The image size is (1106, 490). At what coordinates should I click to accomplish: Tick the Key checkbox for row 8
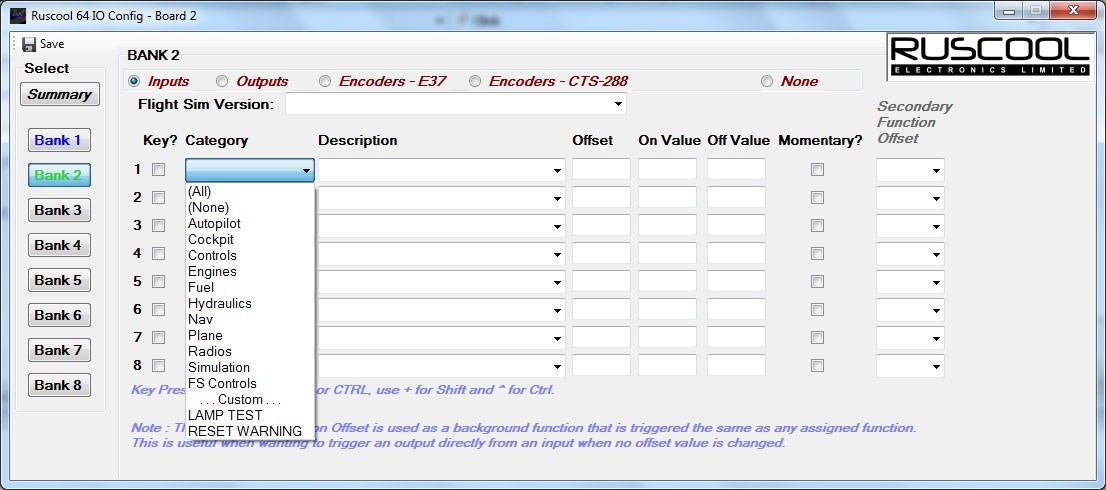159,366
